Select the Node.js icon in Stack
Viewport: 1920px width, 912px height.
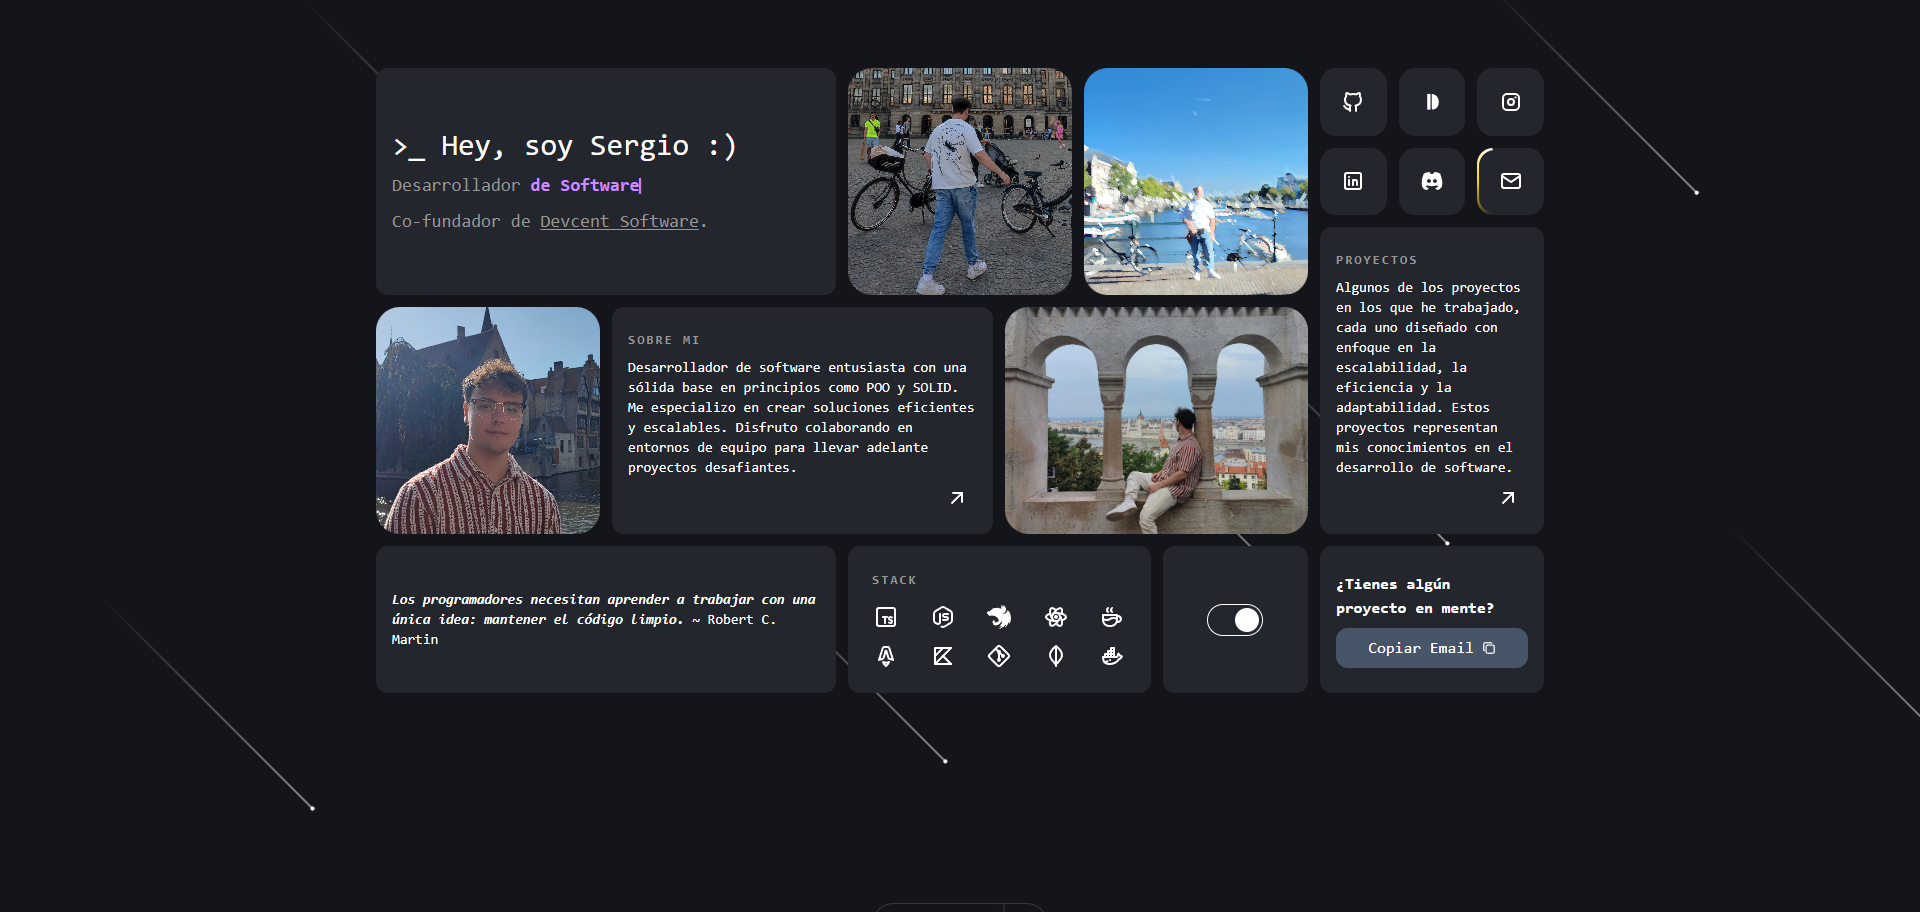pyautogui.click(x=943, y=617)
